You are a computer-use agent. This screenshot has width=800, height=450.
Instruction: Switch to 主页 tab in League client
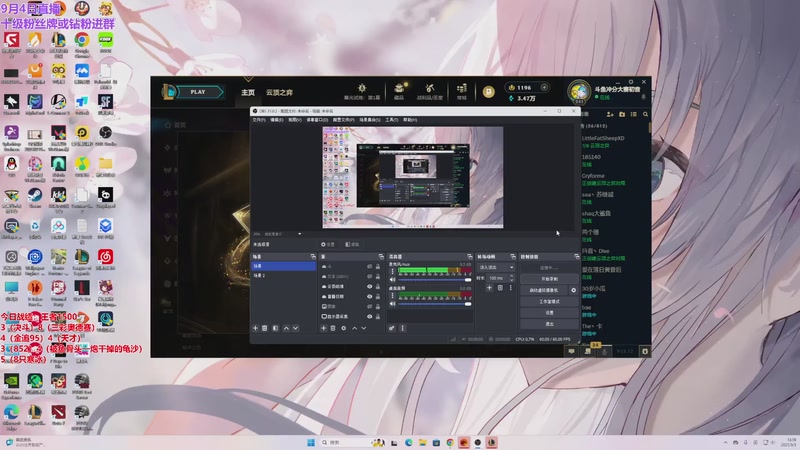(x=248, y=92)
